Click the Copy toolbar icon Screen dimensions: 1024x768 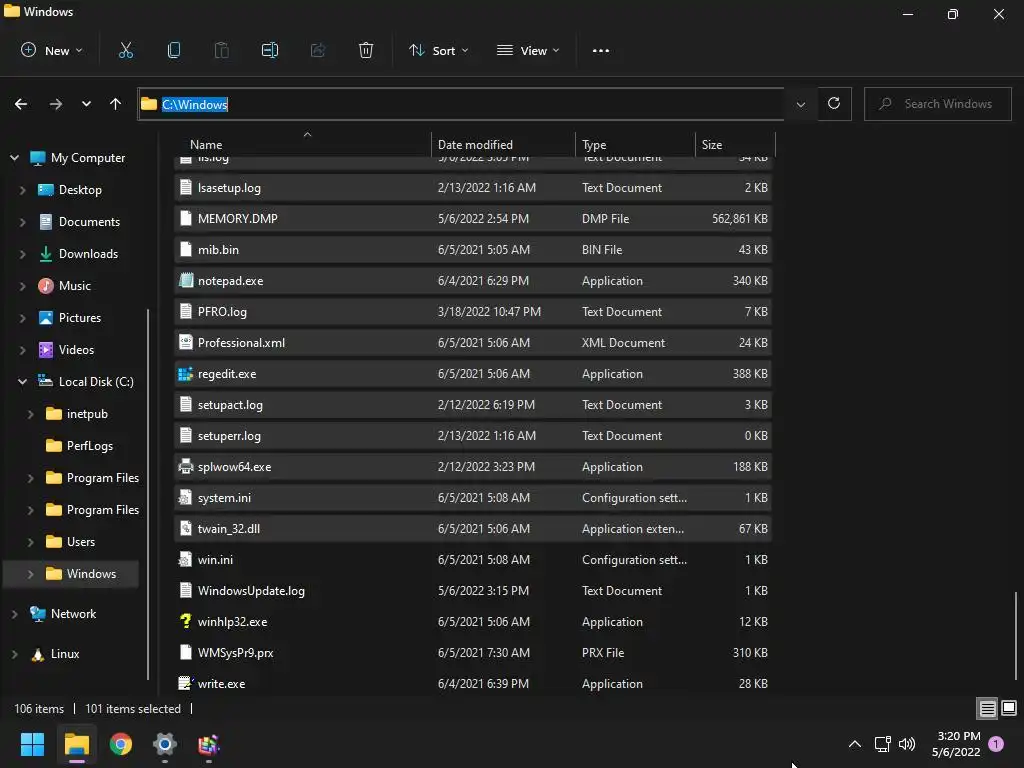(x=174, y=50)
